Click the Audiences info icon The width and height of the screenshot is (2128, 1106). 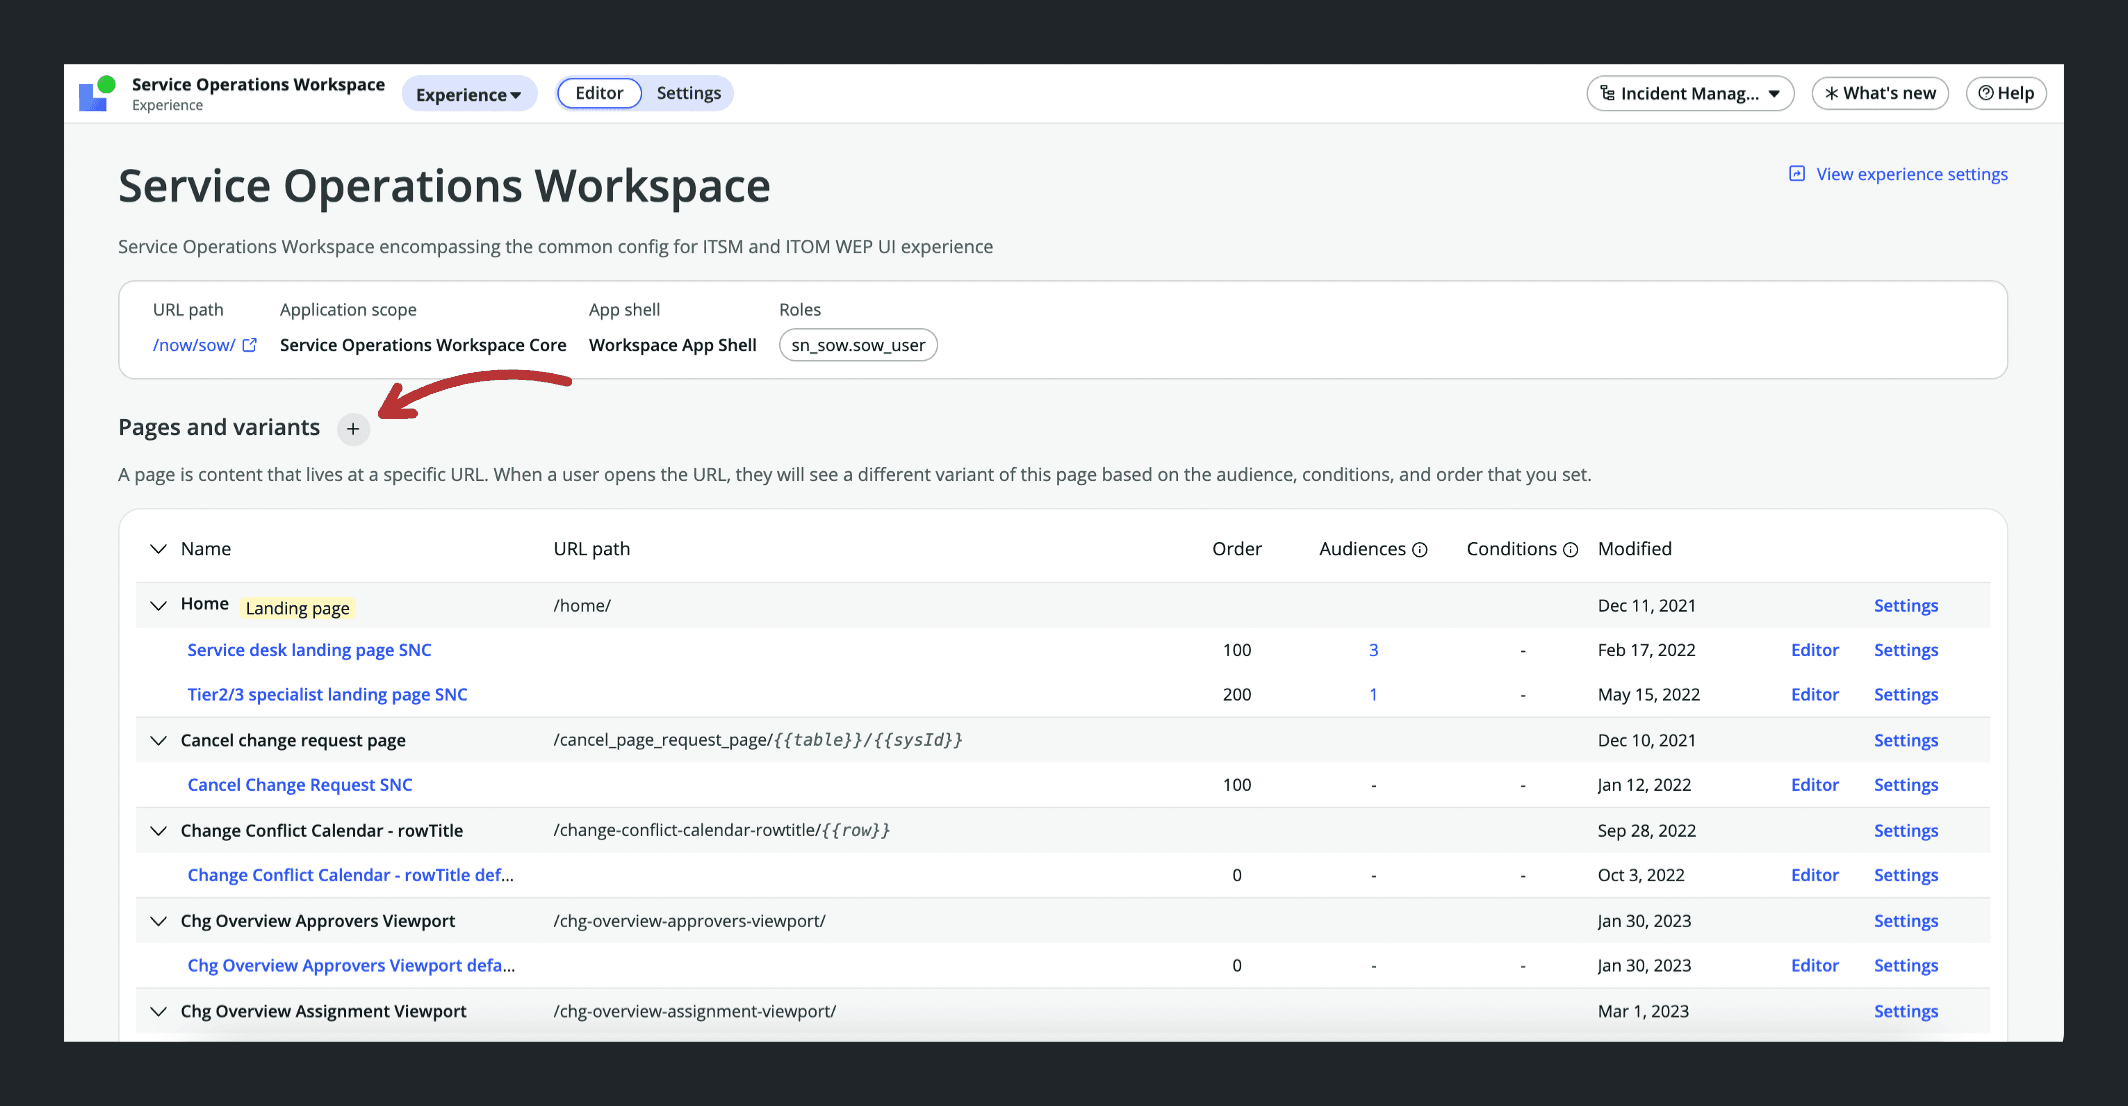[1420, 550]
